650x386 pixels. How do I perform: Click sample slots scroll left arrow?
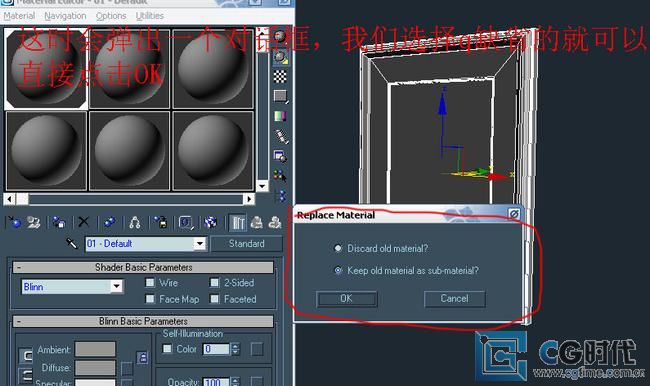tap(9, 199)
